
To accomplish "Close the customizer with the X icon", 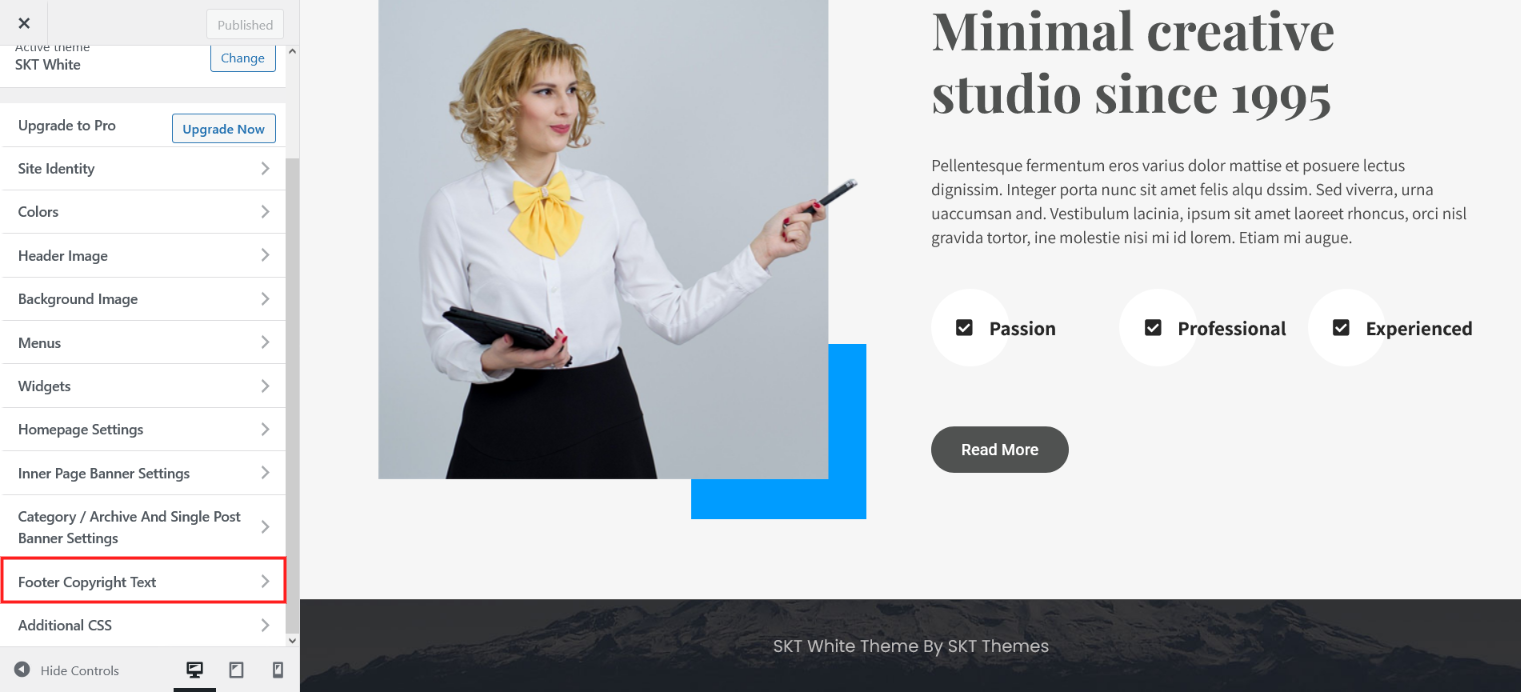I will click(x=24, y=23).
